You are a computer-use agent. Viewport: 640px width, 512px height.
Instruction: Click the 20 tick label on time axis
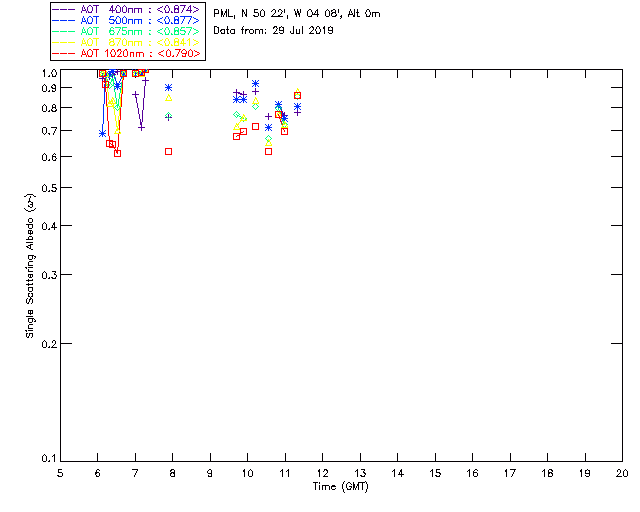[x=622, y=472]
